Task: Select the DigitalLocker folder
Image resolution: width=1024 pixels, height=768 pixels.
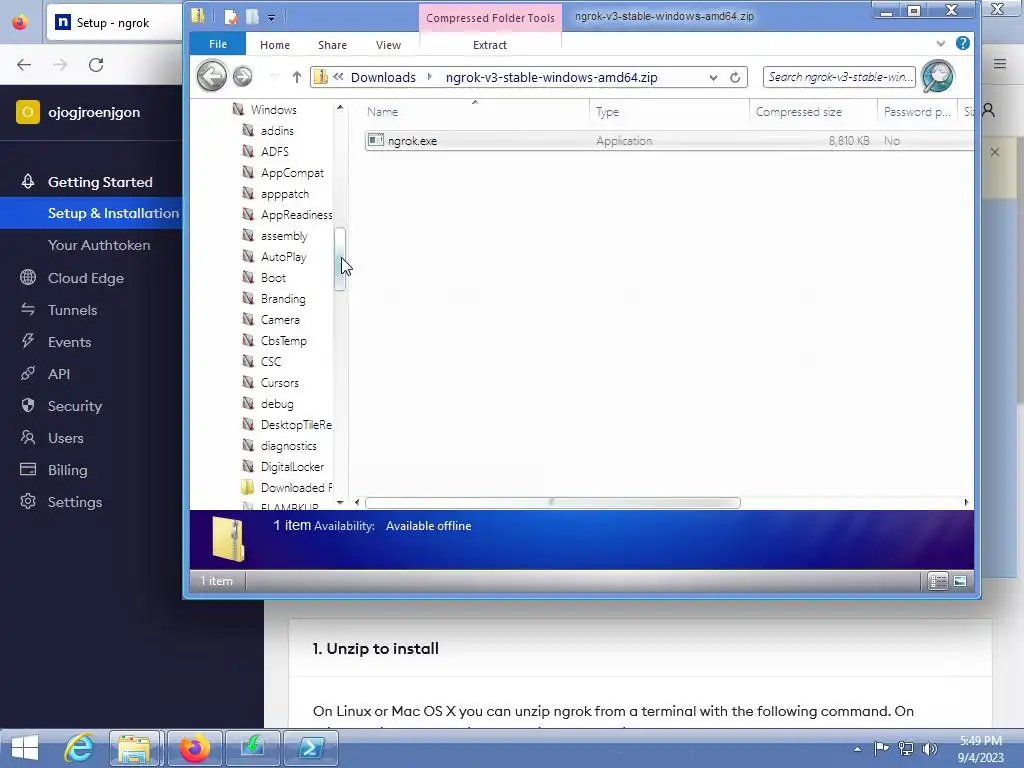Action: [292, 466]
